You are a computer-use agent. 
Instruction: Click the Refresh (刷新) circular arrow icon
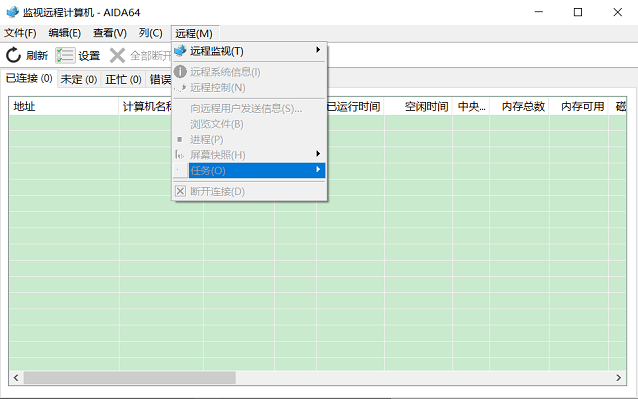click(x=13, y=55)
